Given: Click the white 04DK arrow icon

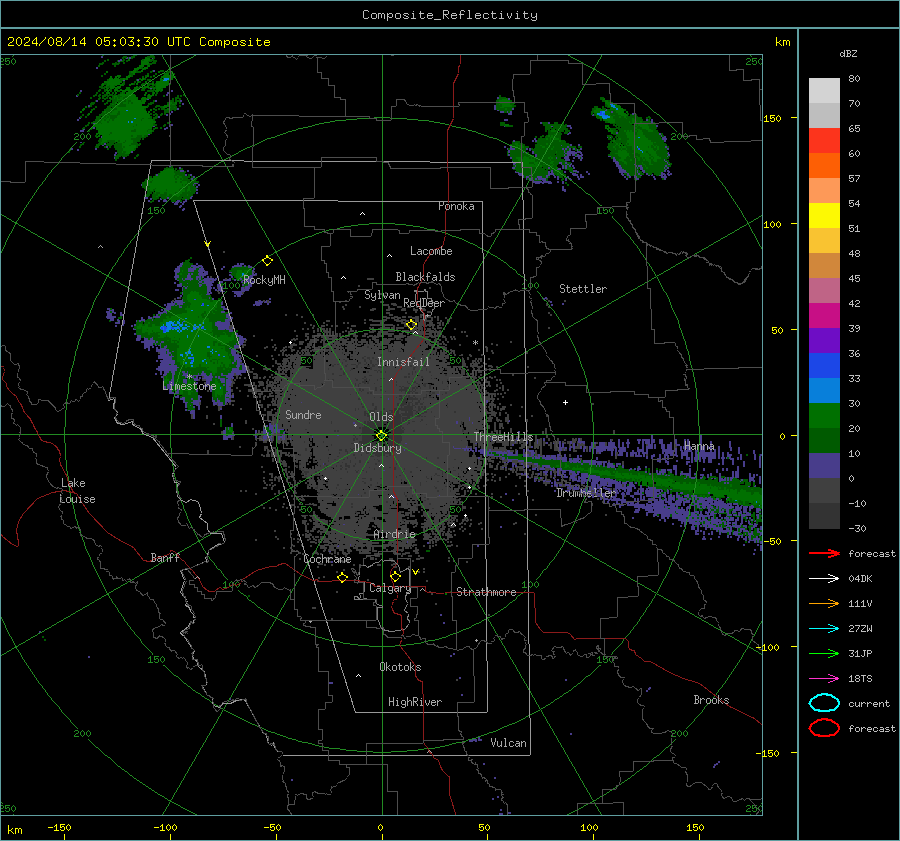Looking at the screenshot, I should pos(824,579).
